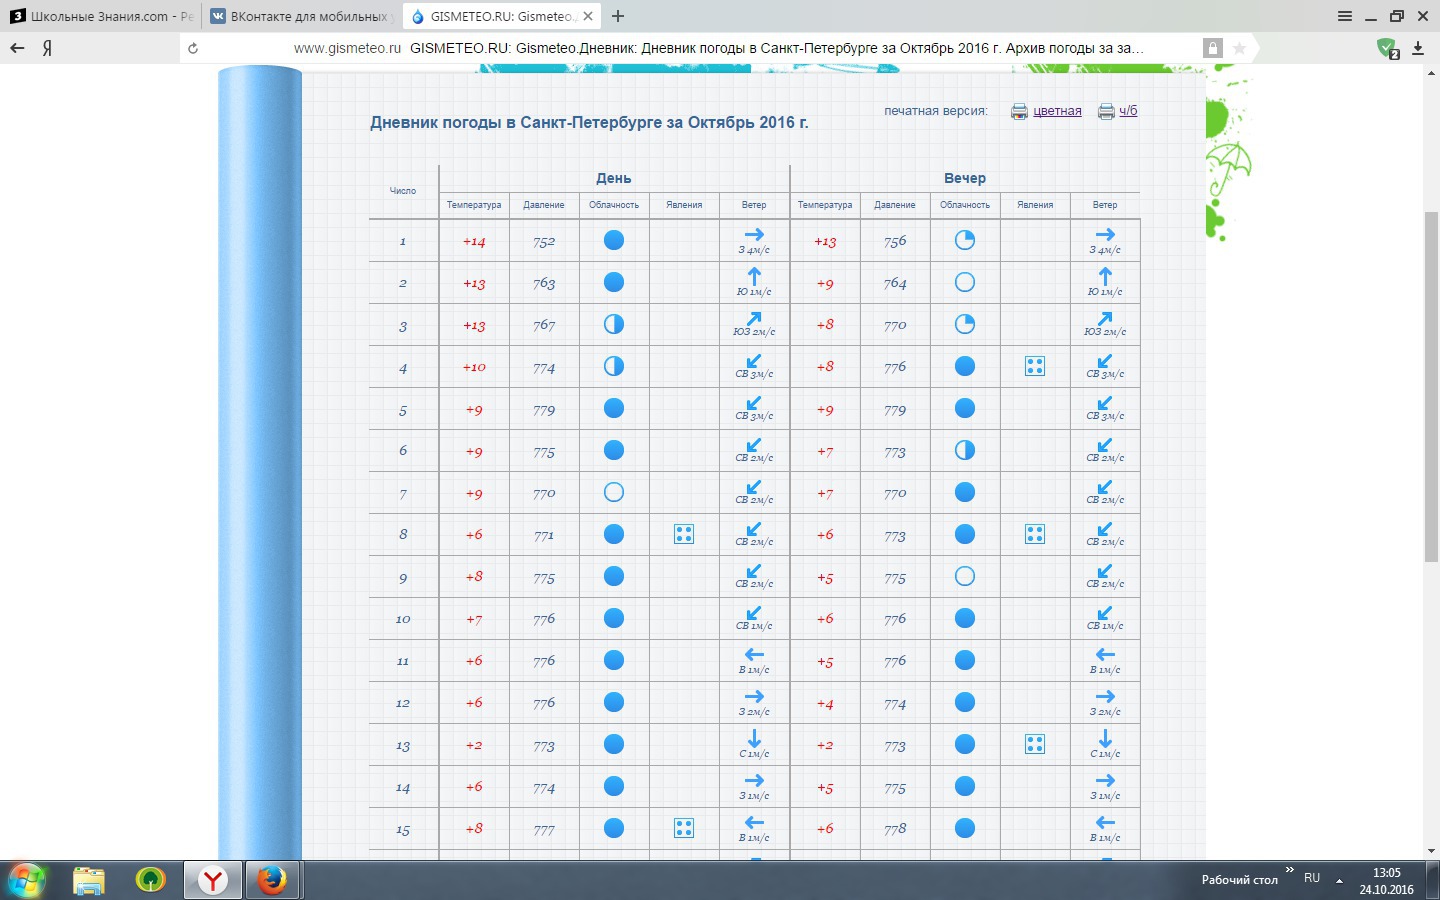
Task: Click the page vertical scrollbar
Action: (x=1431, y=386)
